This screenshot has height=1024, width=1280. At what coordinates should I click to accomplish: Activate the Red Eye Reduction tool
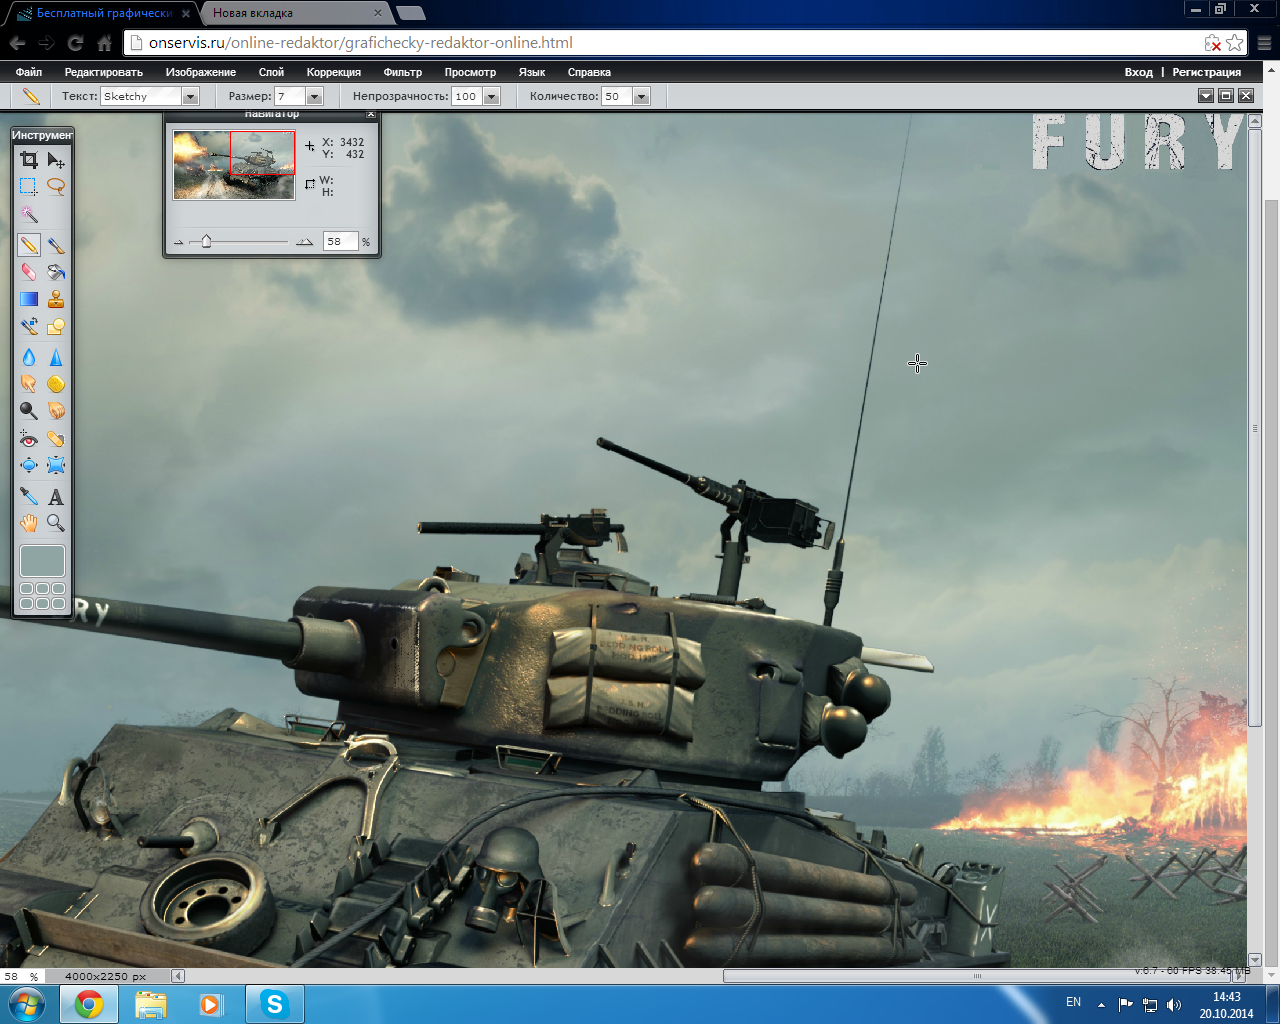tap(29, 439)
